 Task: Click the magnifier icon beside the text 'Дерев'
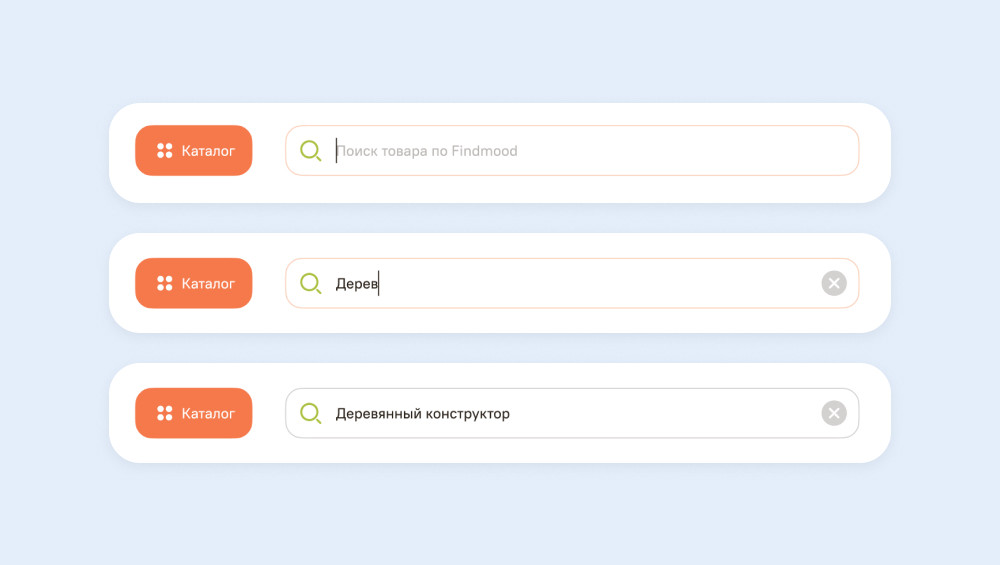(x=311, y=283)
